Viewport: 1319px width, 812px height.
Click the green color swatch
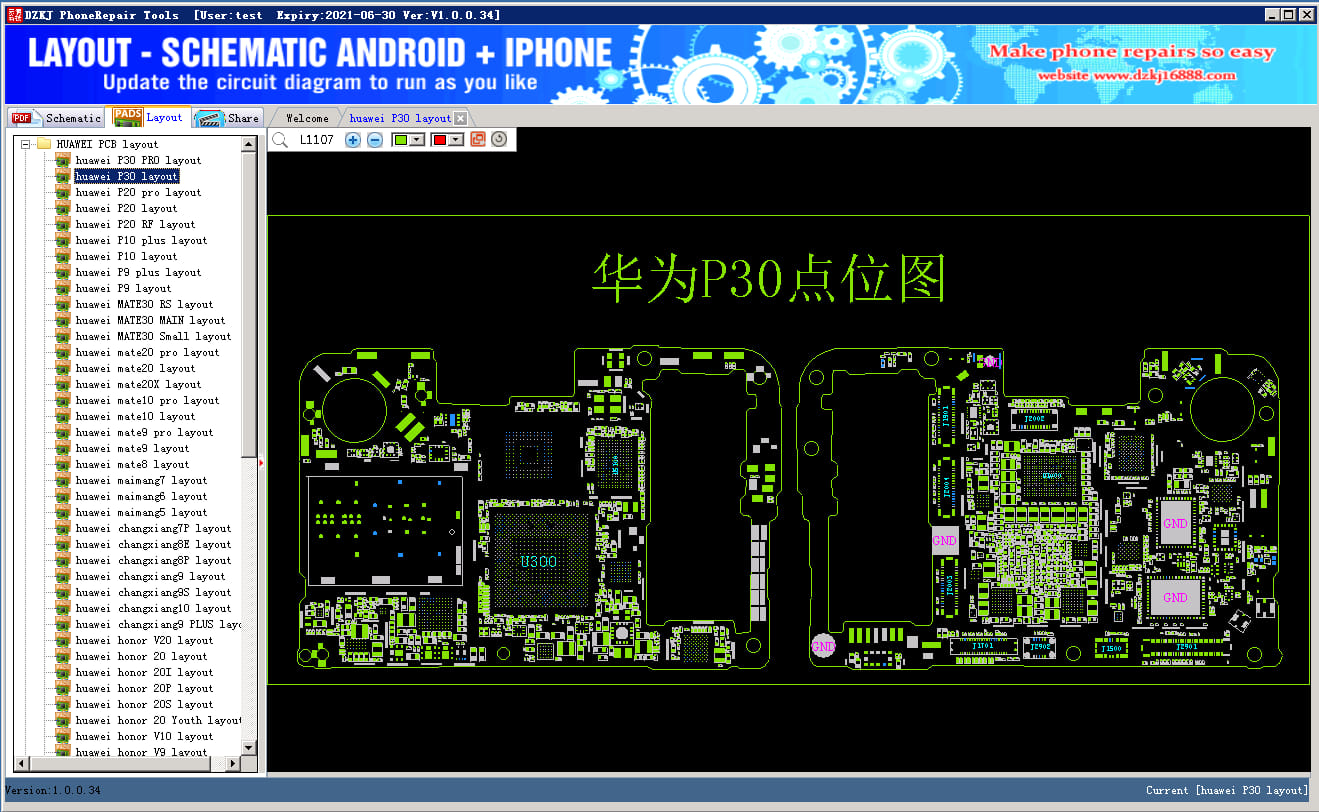401,140
